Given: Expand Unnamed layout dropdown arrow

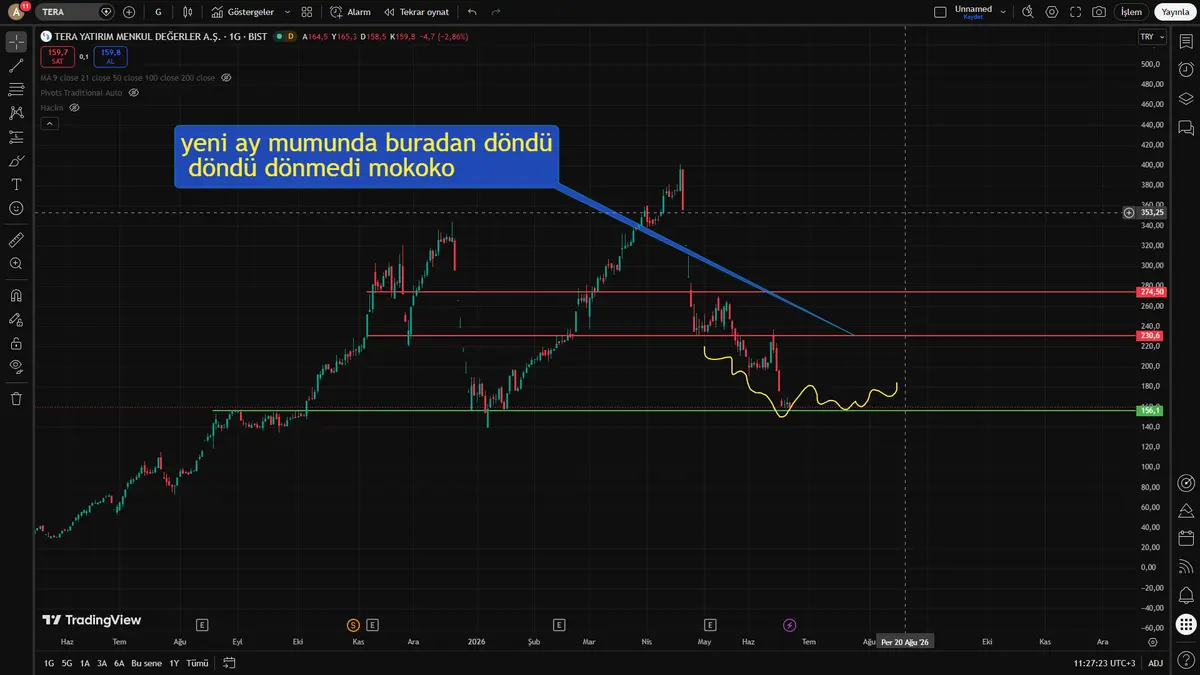Looking at the screenshot, I should point(1003,12).
